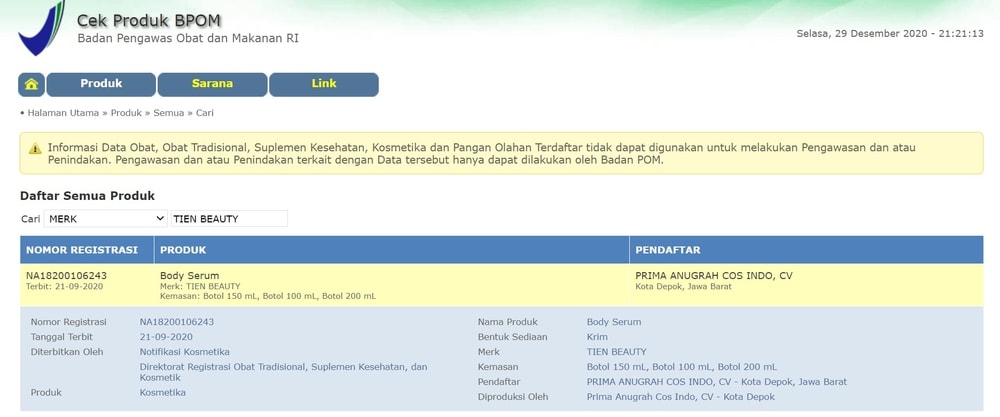Click the Direktorat Registrasi Obat Tradisional text
Viewport: 1000px width, 417px height.
(284, 372)
